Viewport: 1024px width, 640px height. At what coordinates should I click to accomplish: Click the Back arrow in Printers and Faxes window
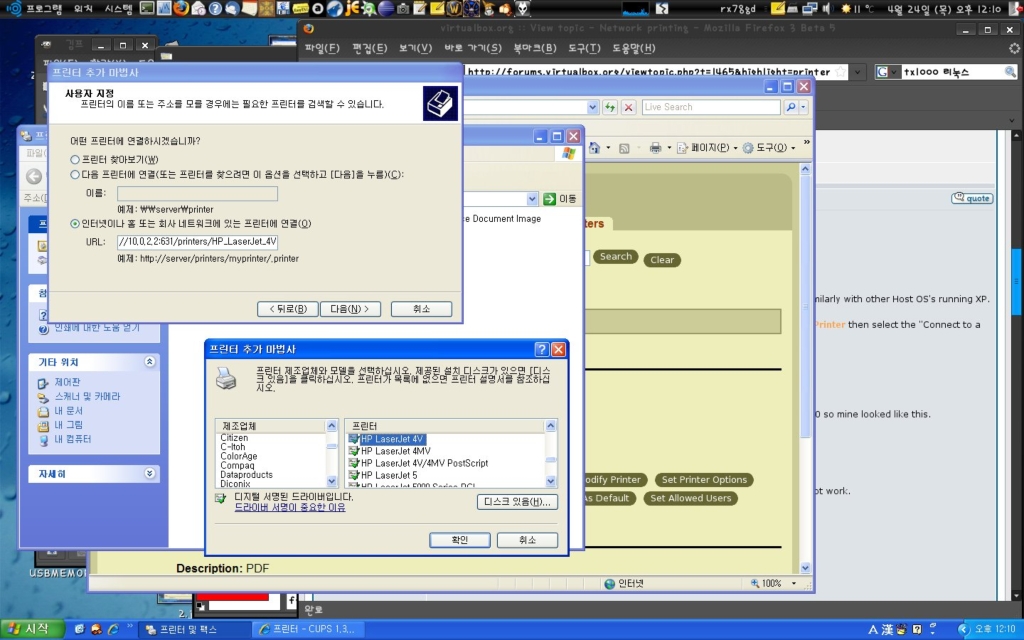[x=34, y=176]
